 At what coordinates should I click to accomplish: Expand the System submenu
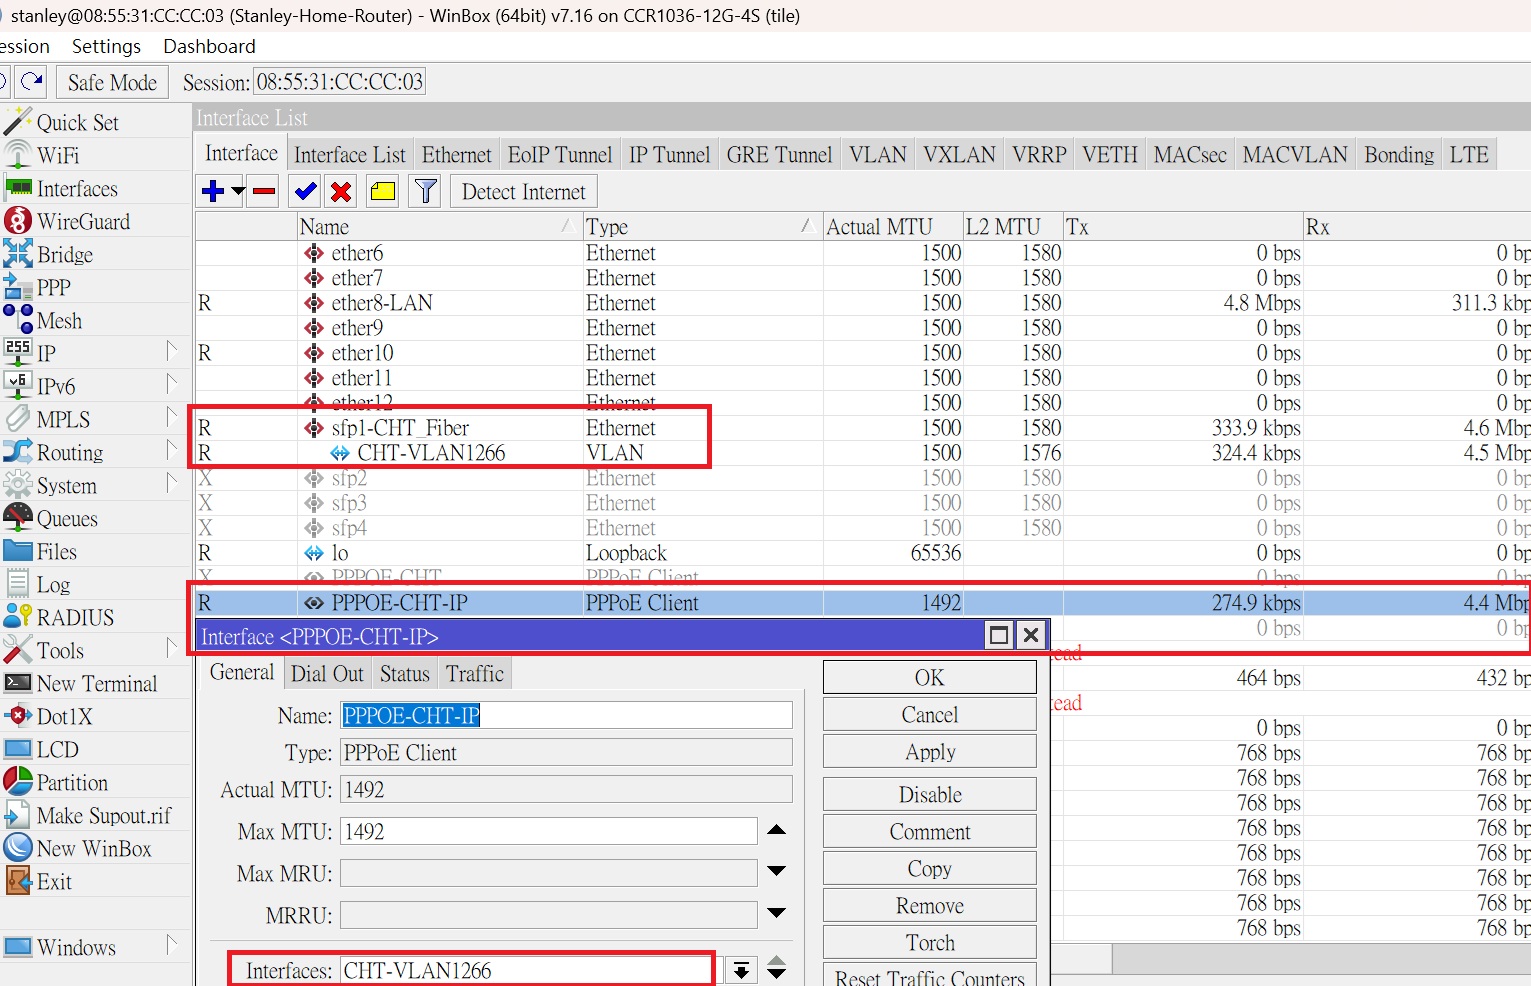click(x=172, y=484)
